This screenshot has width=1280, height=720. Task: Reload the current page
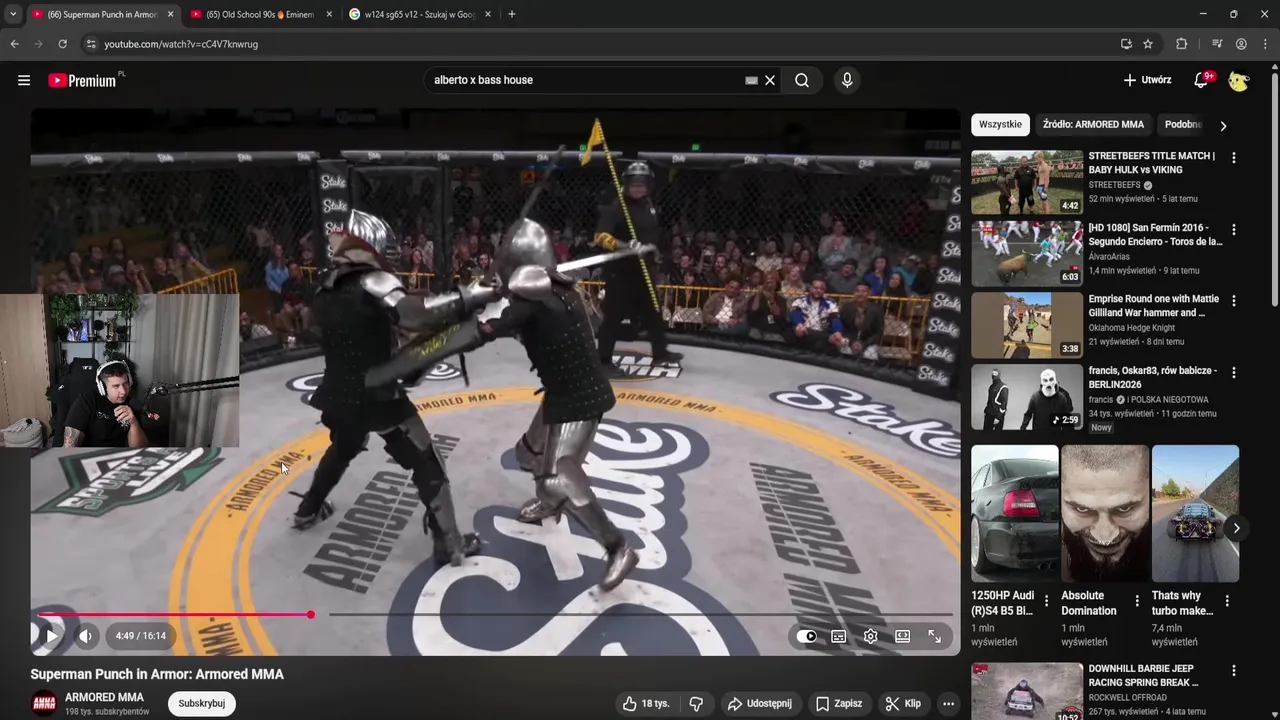pyautogui.click(x=62, y=44)
